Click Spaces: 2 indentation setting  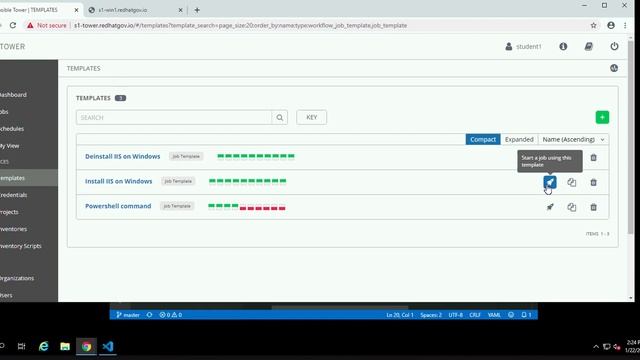pyautogui.click(x=431, y=315)
